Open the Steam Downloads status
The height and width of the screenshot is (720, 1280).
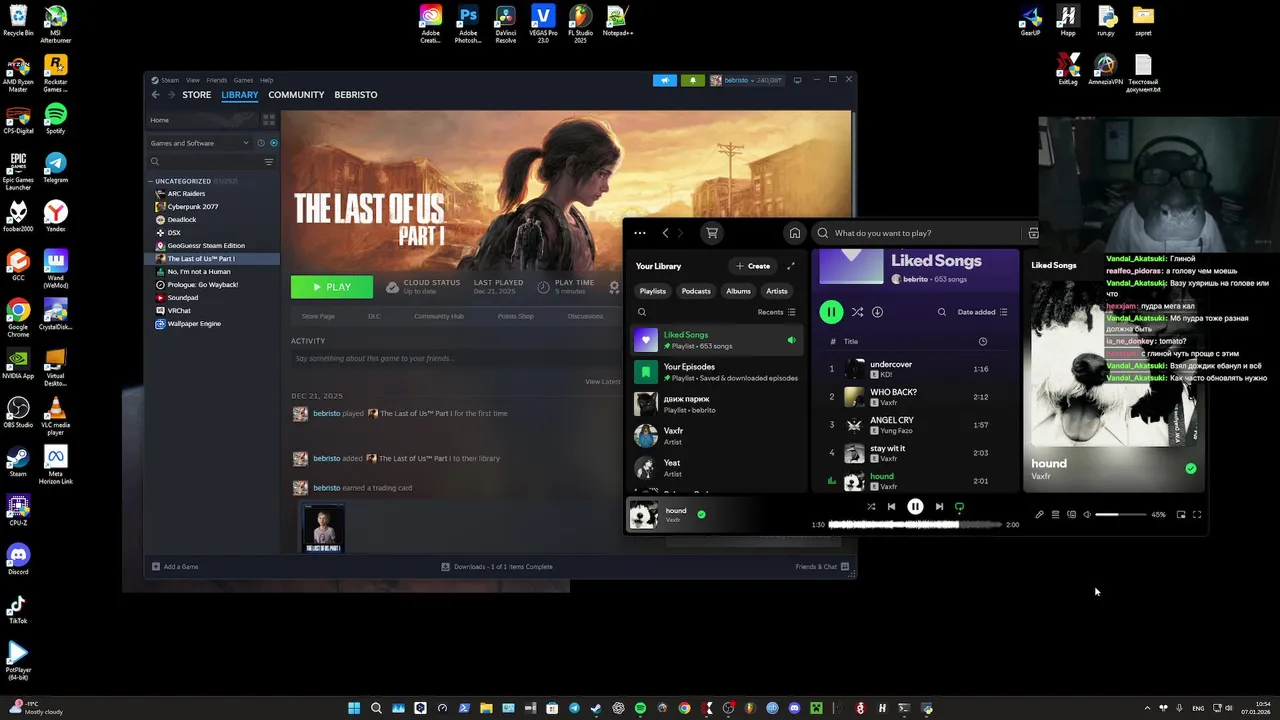click(x=497, y=567)
